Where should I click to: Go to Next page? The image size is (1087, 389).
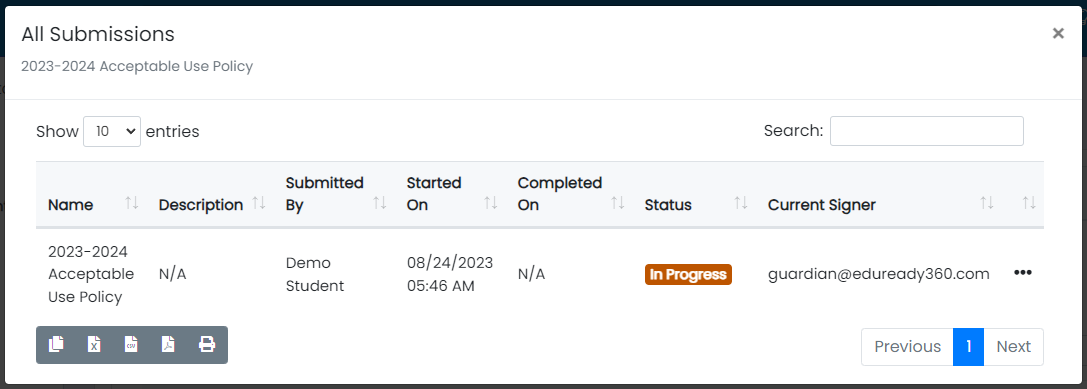[1014, 347]
